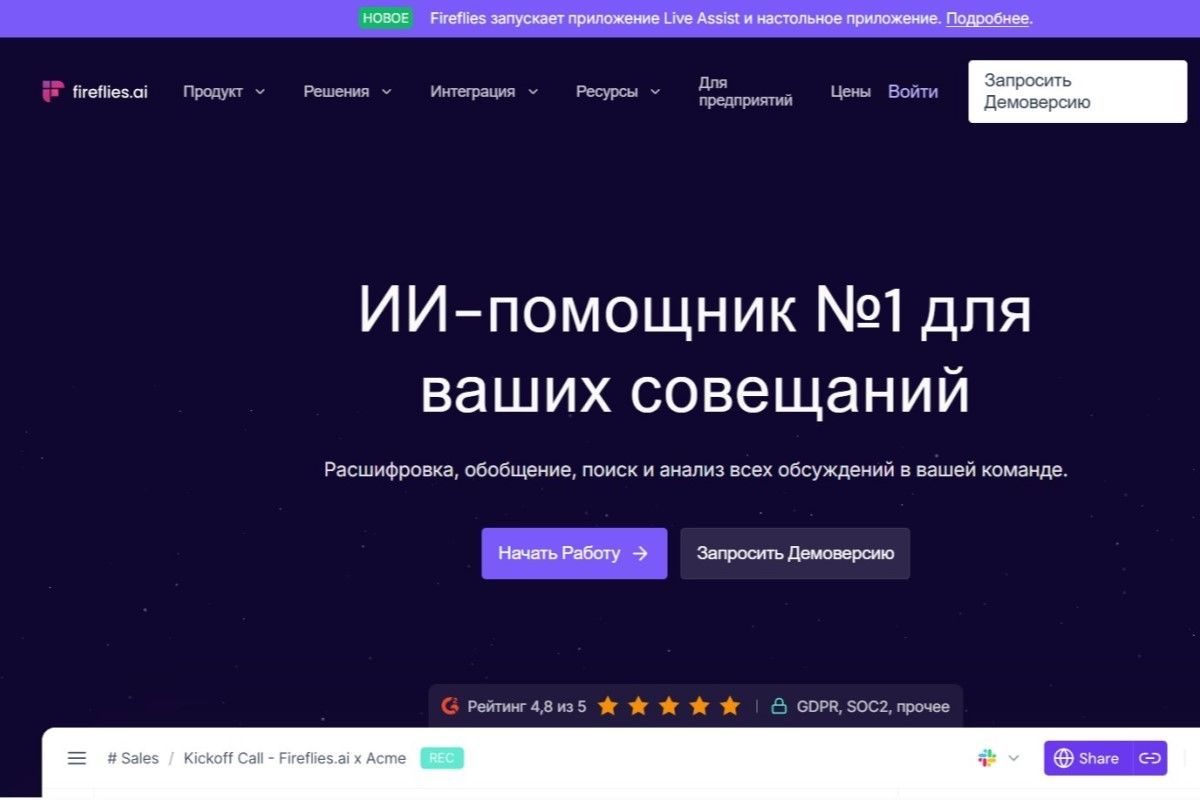This screenshot has width=1200, height=800.
Task: Click the REC recording indicator badge
Action: [441, 758]
